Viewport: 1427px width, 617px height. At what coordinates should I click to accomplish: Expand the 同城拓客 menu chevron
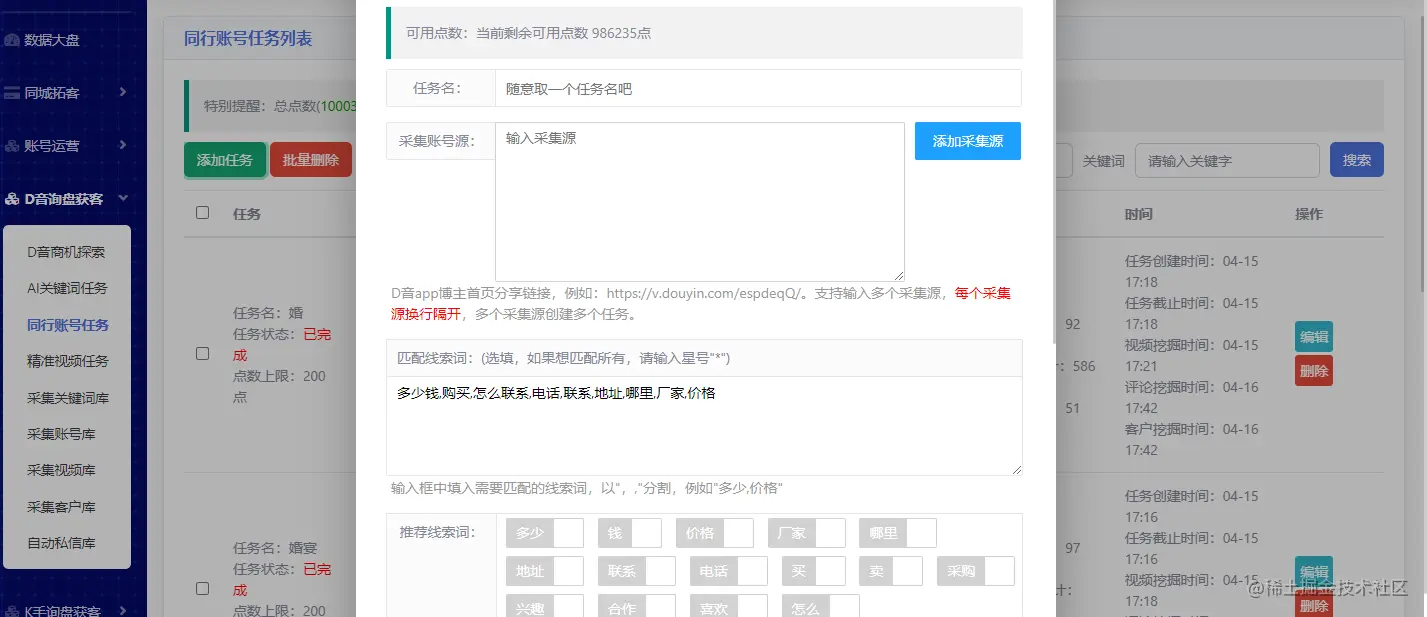(123, 92)
